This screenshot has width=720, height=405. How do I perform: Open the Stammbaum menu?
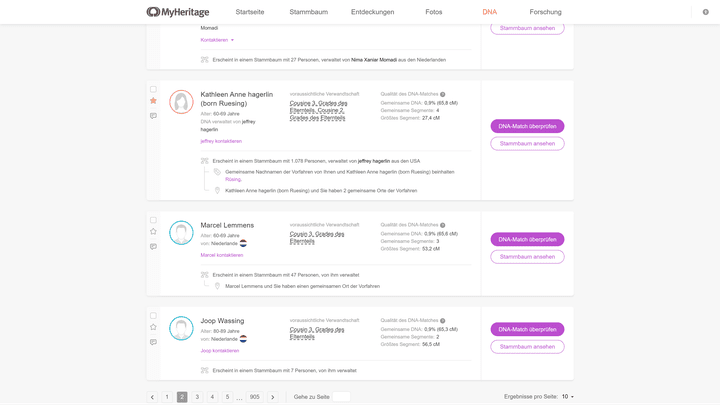[309, 12]
